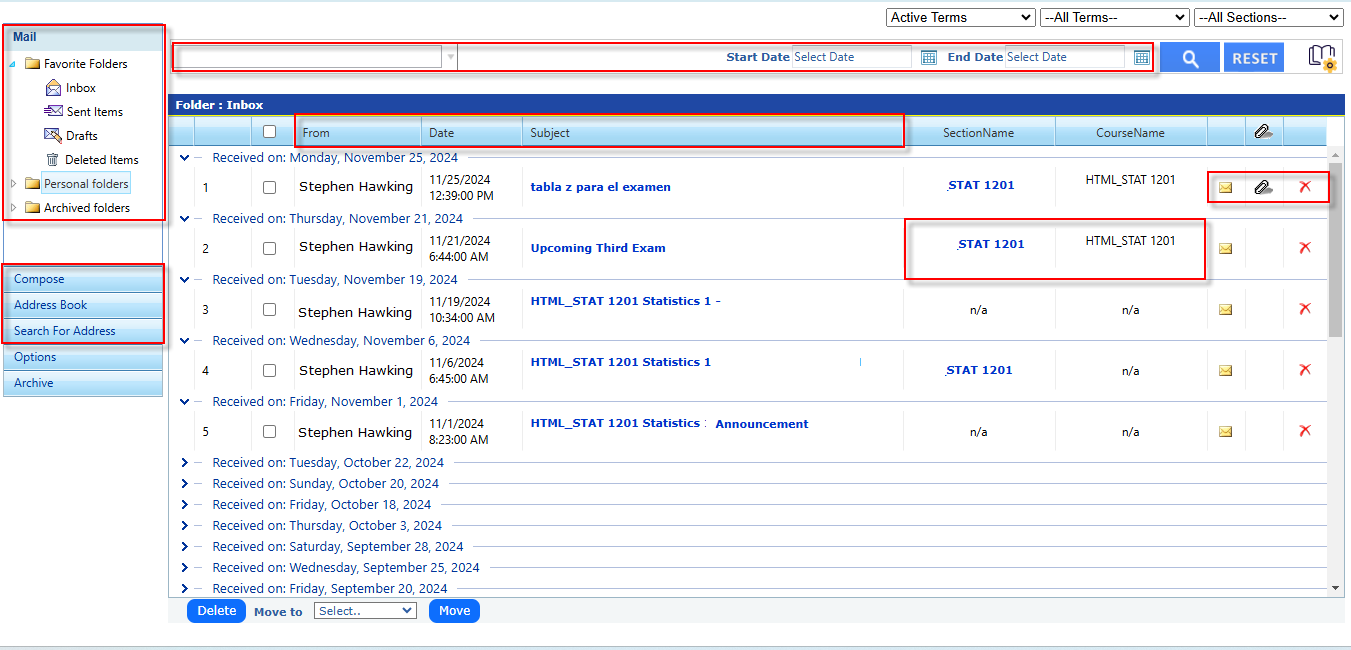Tick the checkbox for message 2

(x=269, y=248)
